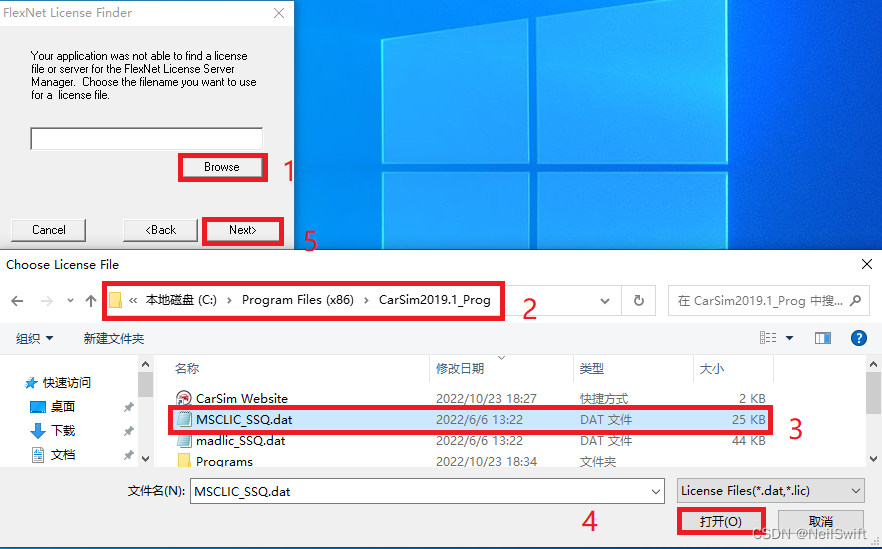Sort files by 修改日期 column header
This screenshot has height=549, width=882.
460,368
